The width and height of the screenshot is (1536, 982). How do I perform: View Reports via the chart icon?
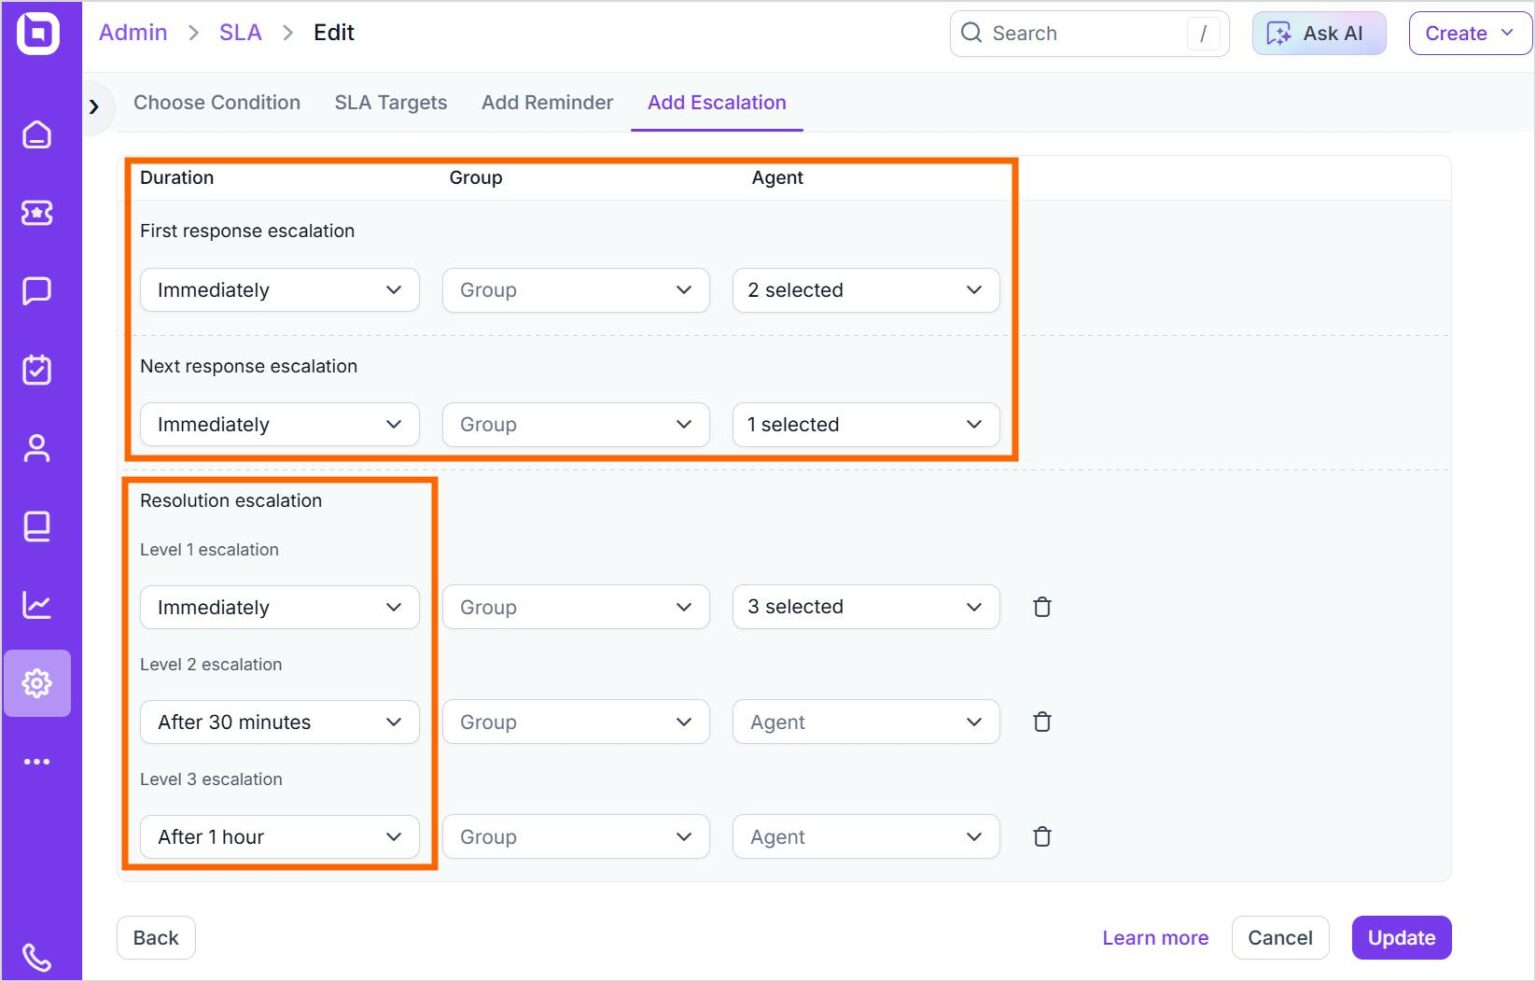37,604
